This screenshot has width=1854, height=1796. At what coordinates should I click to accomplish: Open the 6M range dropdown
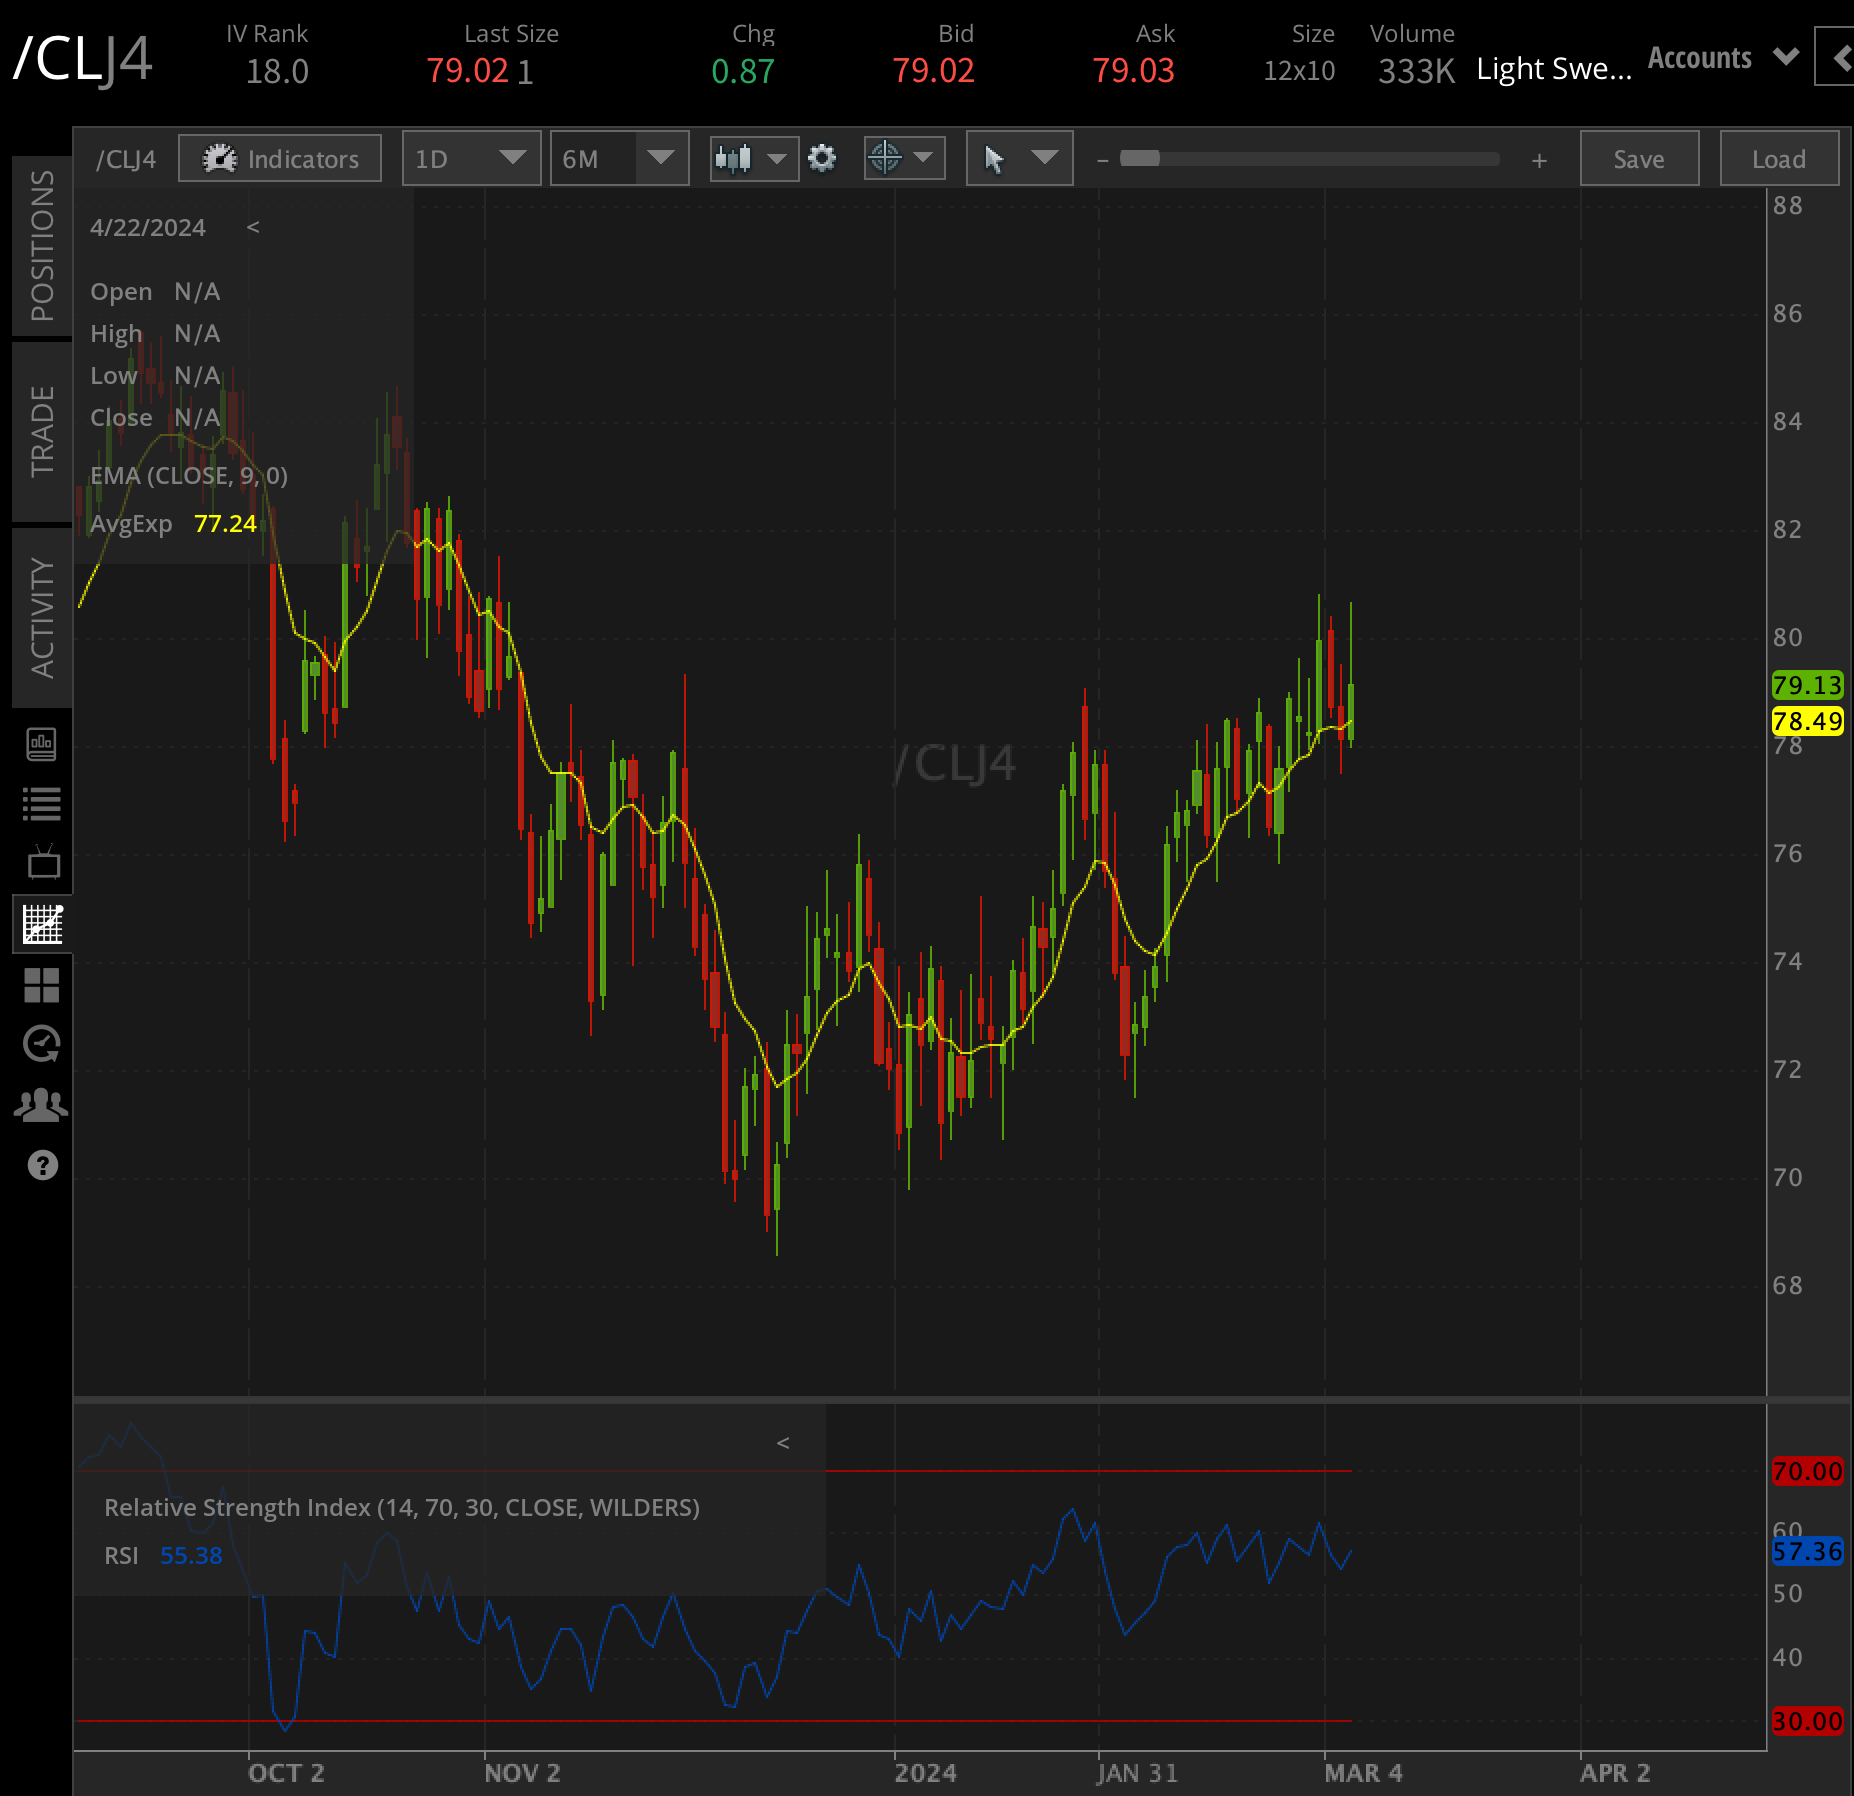click(x=619, y=159)
